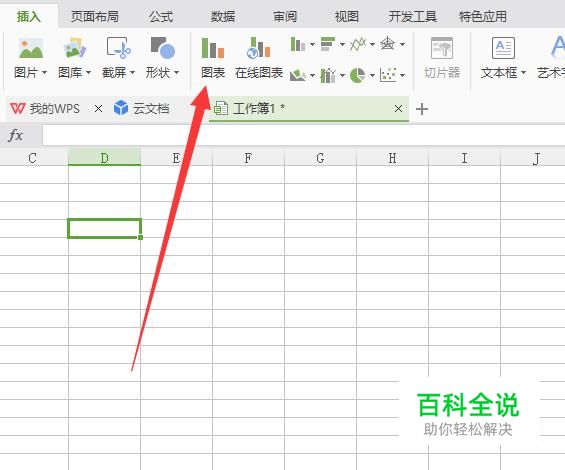Select the area chart type icon
Viewport: 565px width, 470px height.
click(x=298, y=75)
